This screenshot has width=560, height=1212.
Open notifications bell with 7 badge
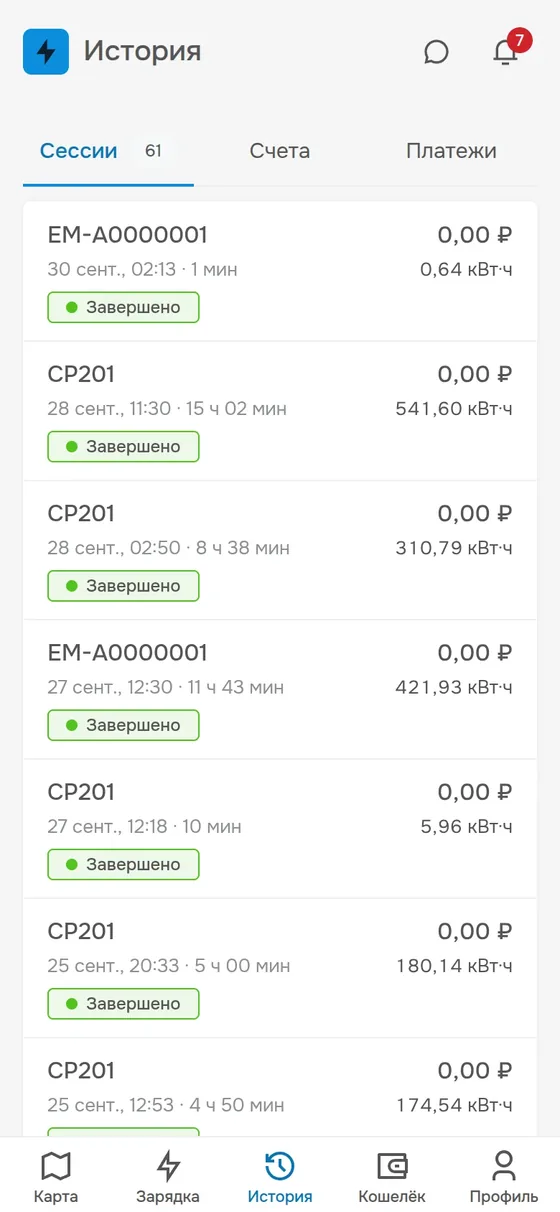[507, 52]
